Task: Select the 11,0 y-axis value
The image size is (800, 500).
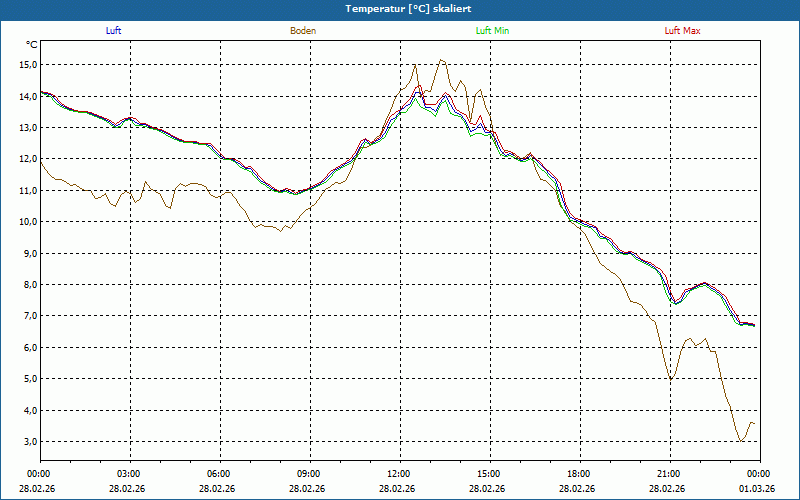Action: (28, 191)
